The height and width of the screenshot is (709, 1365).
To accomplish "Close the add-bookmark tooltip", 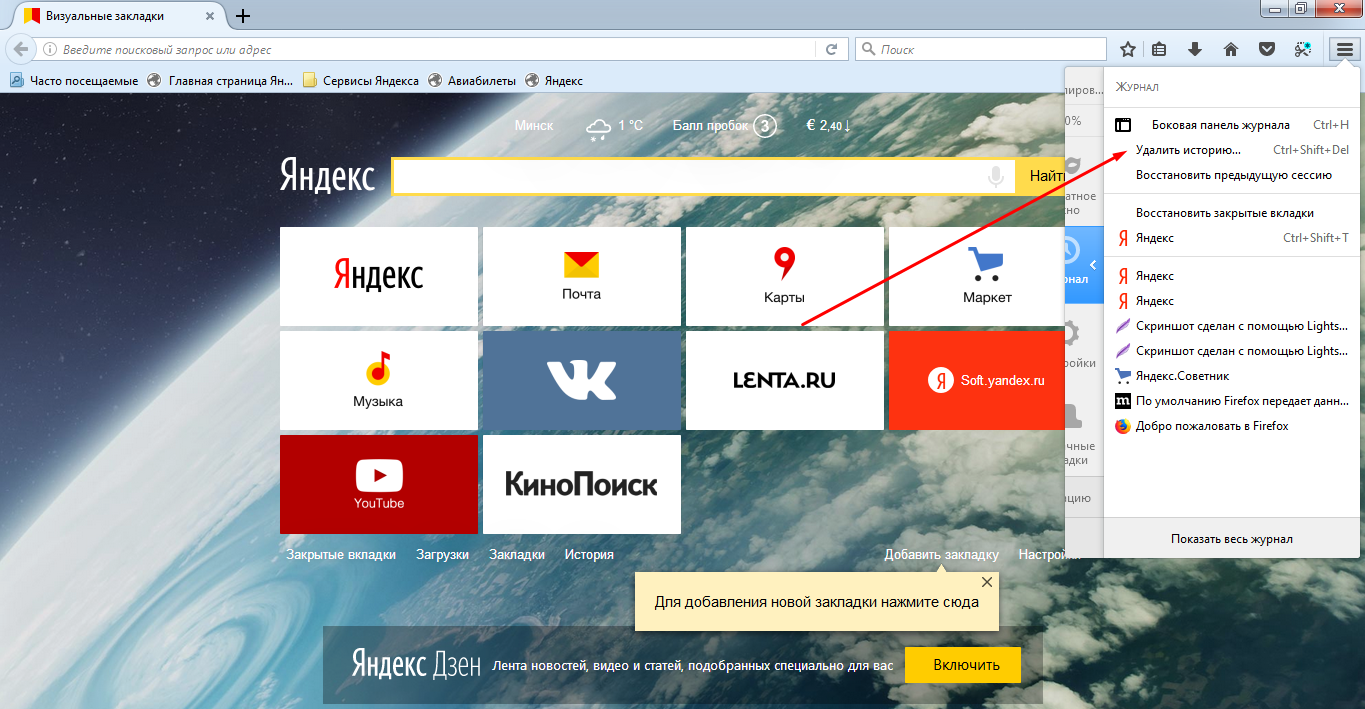I will point(987,582).
